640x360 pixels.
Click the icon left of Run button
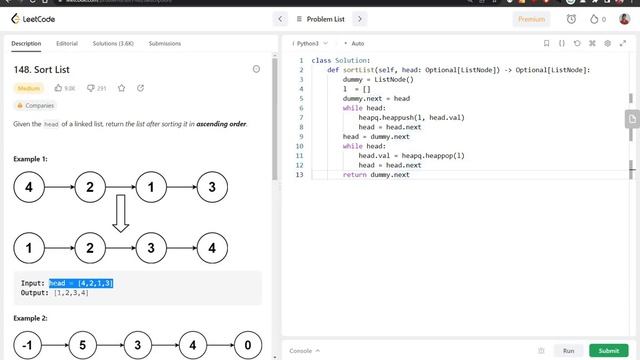pyautogui.click(x=541, y=351)
